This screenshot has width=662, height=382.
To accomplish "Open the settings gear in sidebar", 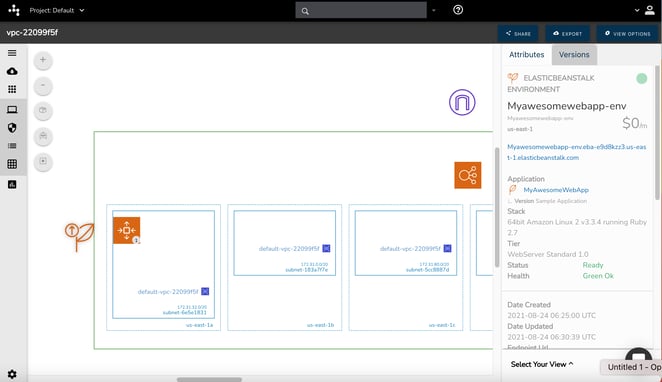I will point(12,374).
